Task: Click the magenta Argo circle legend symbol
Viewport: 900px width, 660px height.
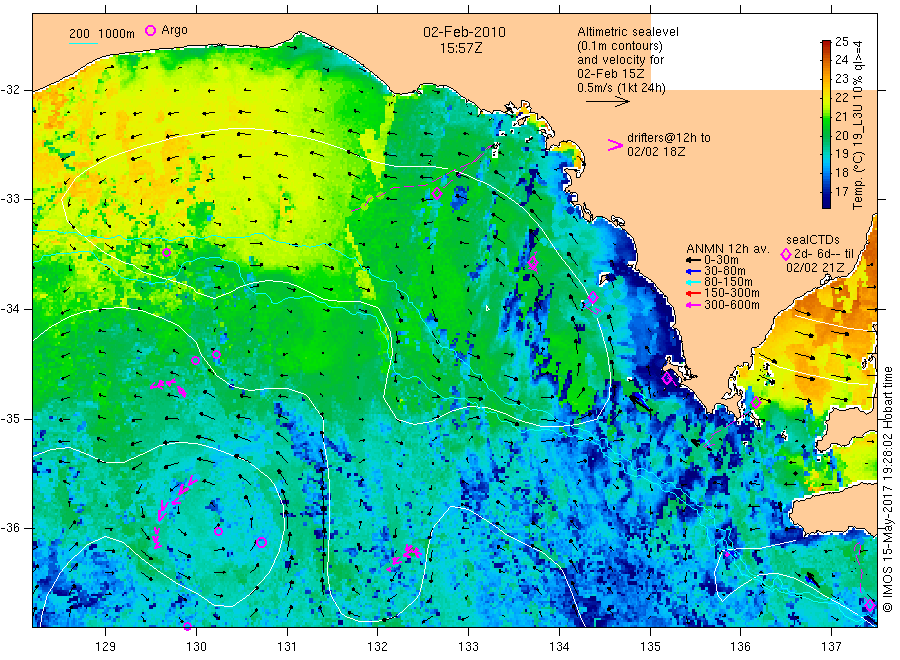Action: click(150, 30)
